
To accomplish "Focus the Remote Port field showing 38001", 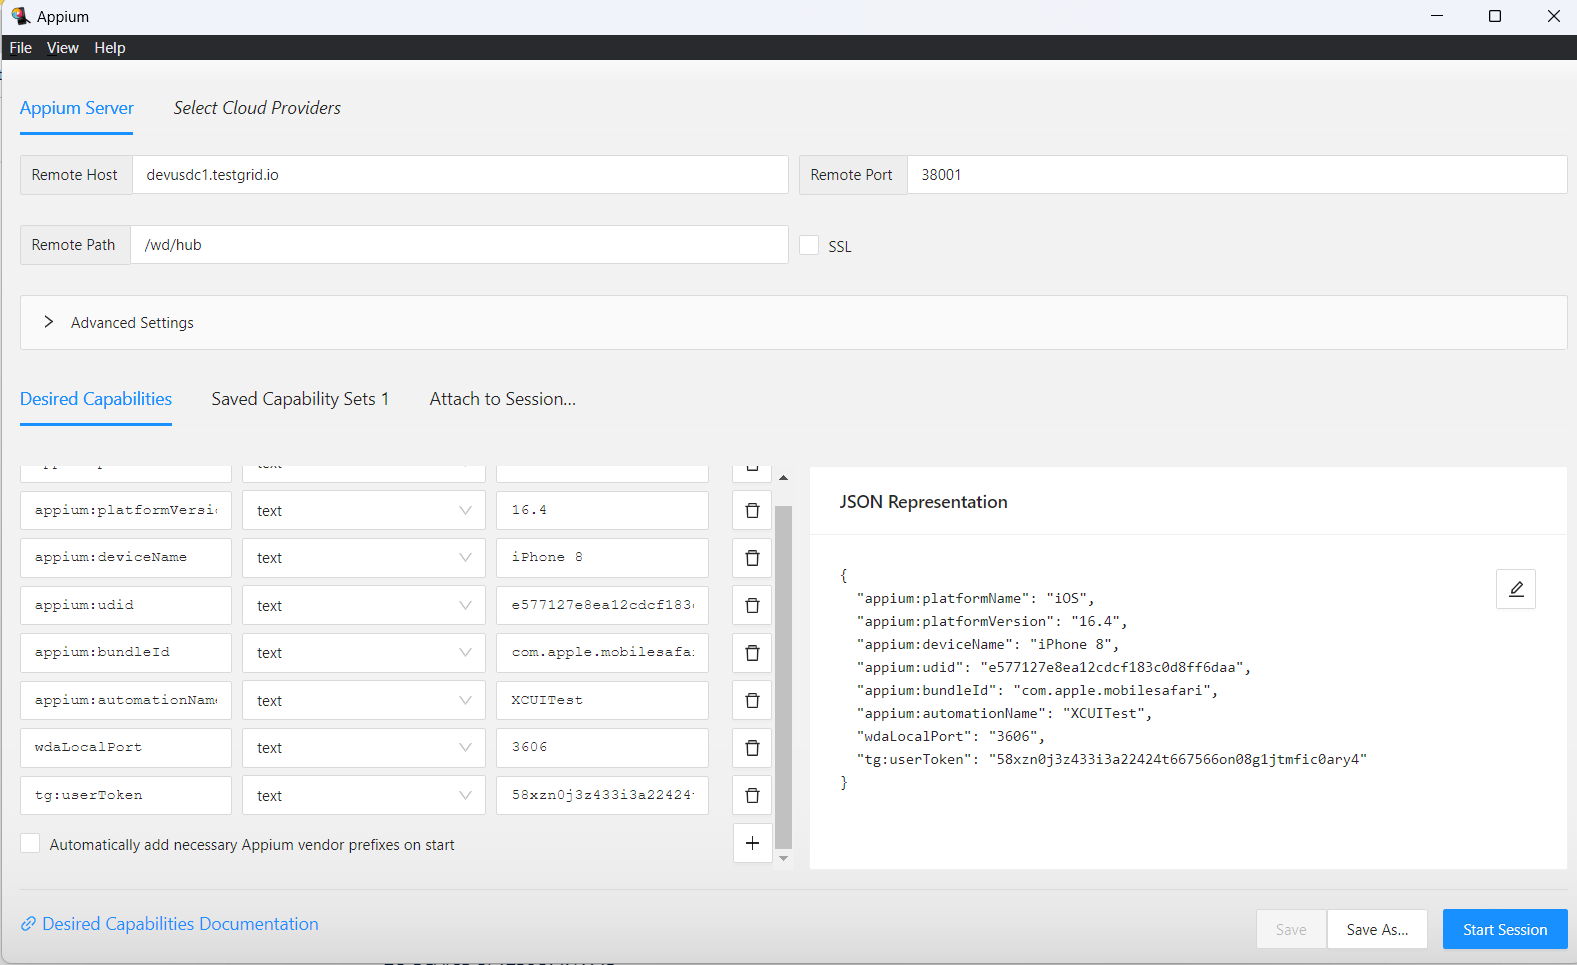I will pyautogui.click(x=1237, y=174).
